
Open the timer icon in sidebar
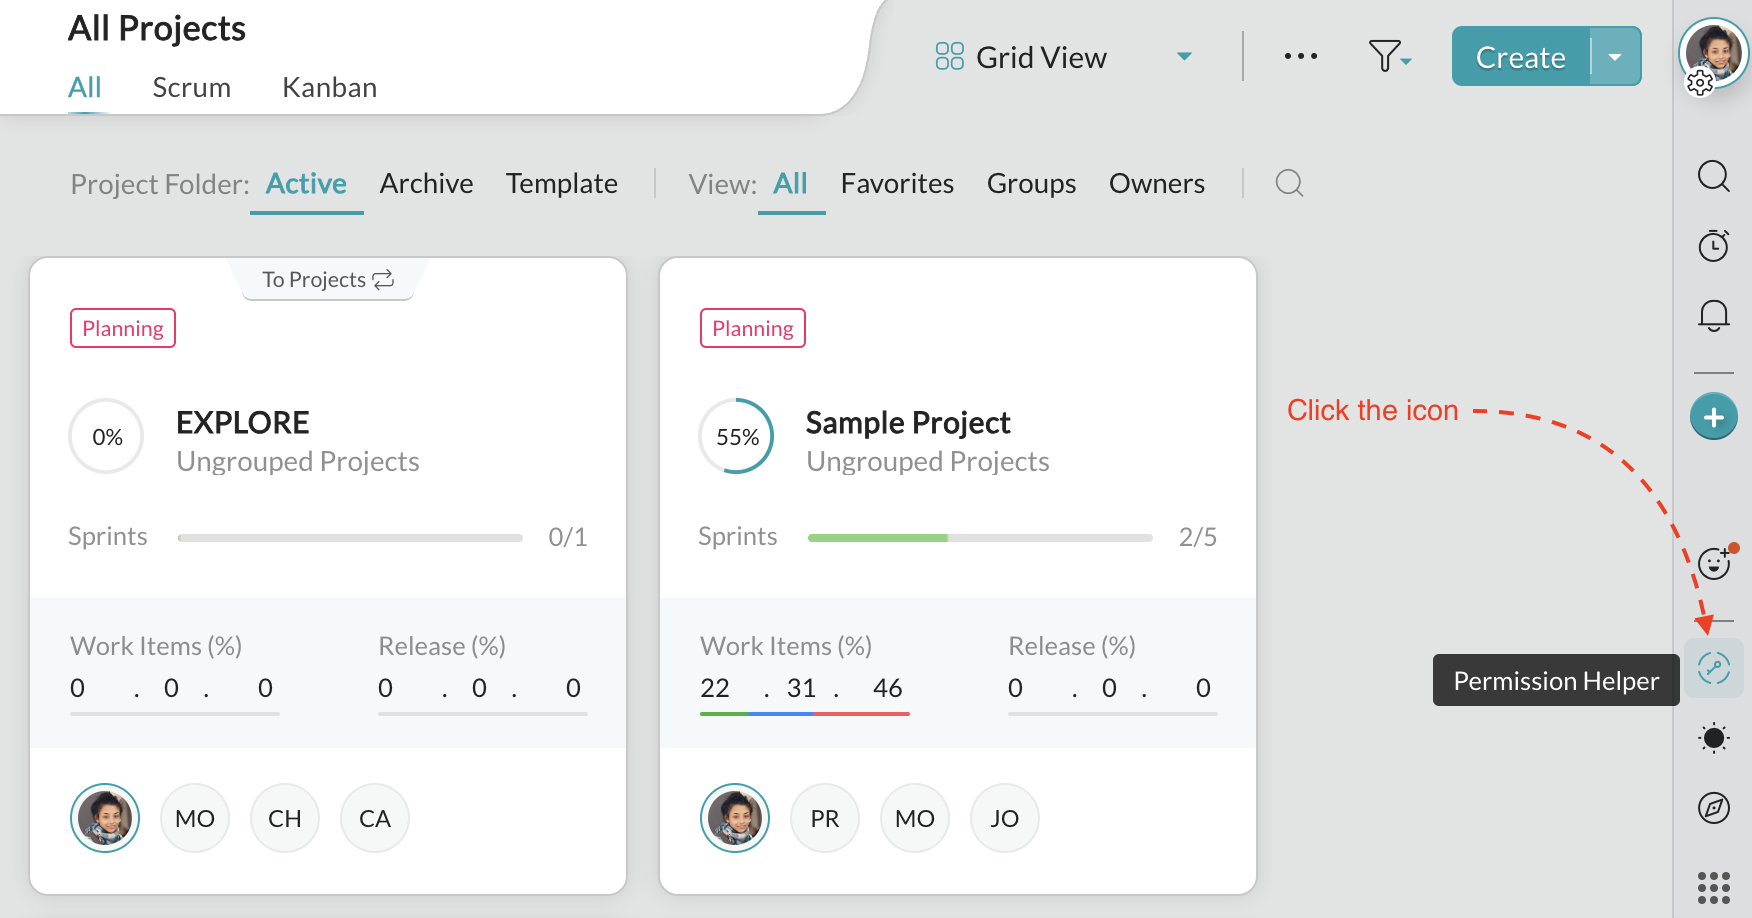coord(1713,245)
